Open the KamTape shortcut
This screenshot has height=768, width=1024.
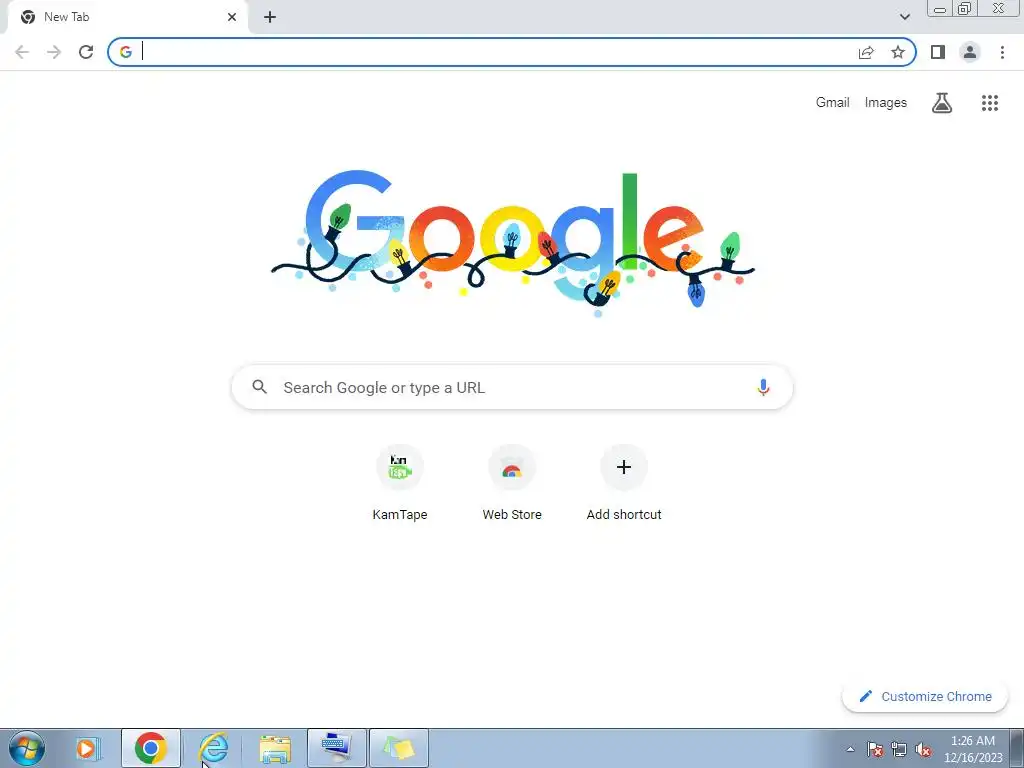point(400,483)
